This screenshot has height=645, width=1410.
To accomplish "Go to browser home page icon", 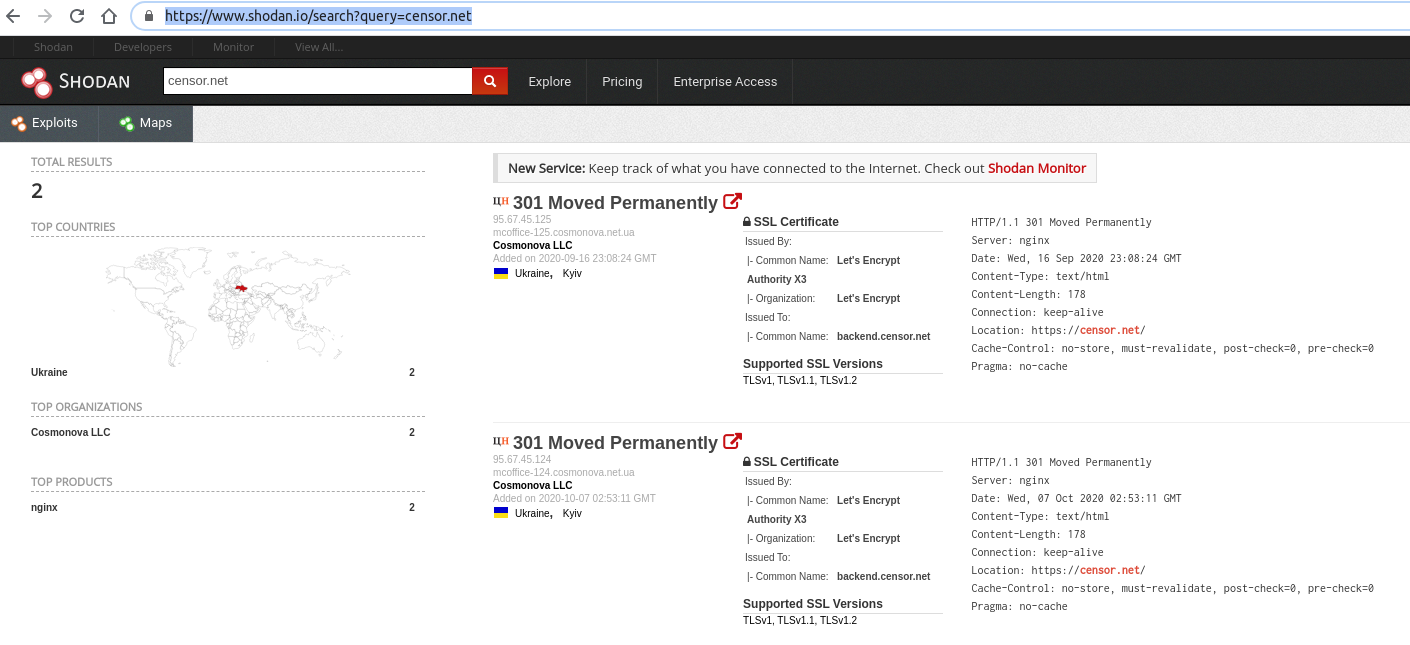I will tap(109, 16).
